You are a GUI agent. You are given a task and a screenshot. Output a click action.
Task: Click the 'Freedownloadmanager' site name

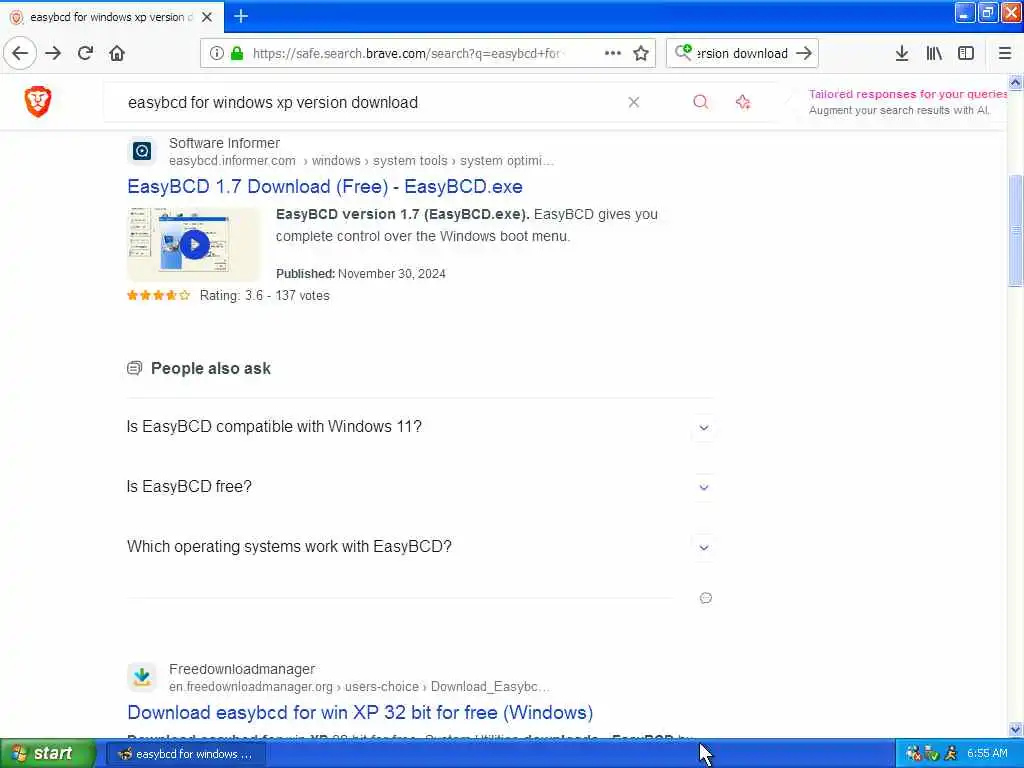click(242, 669)
